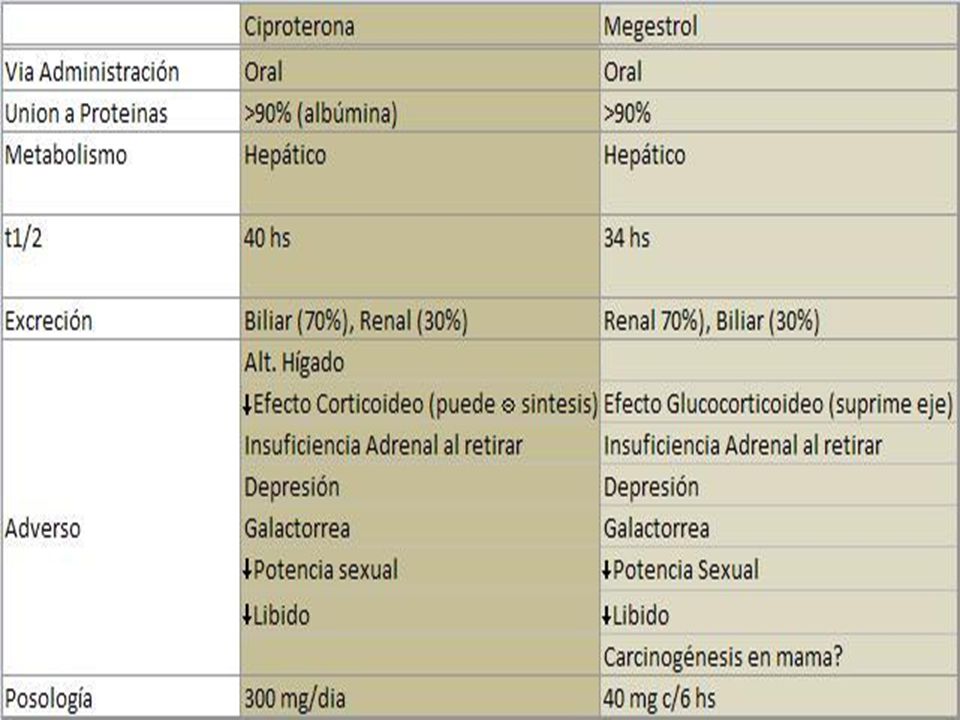Select the Carcinogénesis en mama? cell
Viewport: 960px width, 720px height.
click(x=779, y=656)
